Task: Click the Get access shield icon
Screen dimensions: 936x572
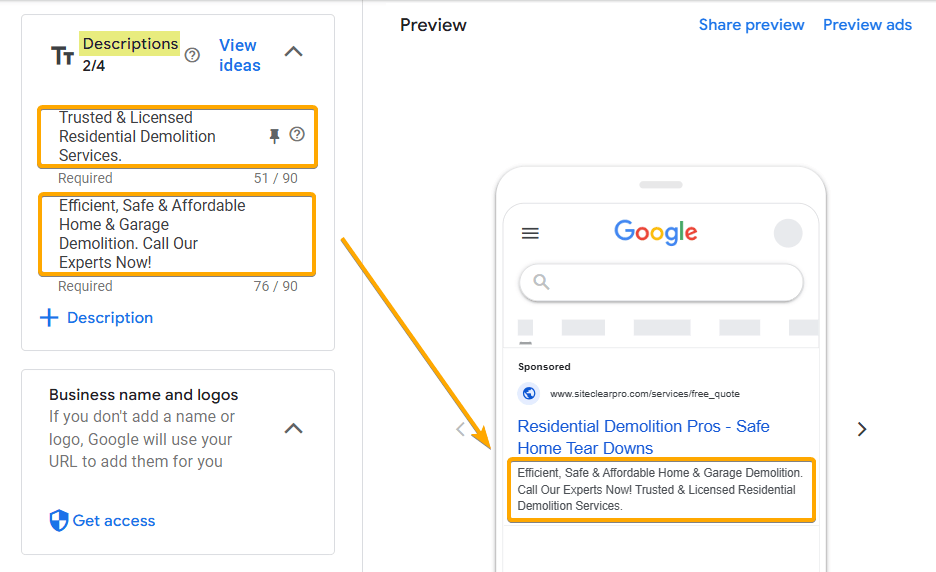Action: tap(59, 521)
